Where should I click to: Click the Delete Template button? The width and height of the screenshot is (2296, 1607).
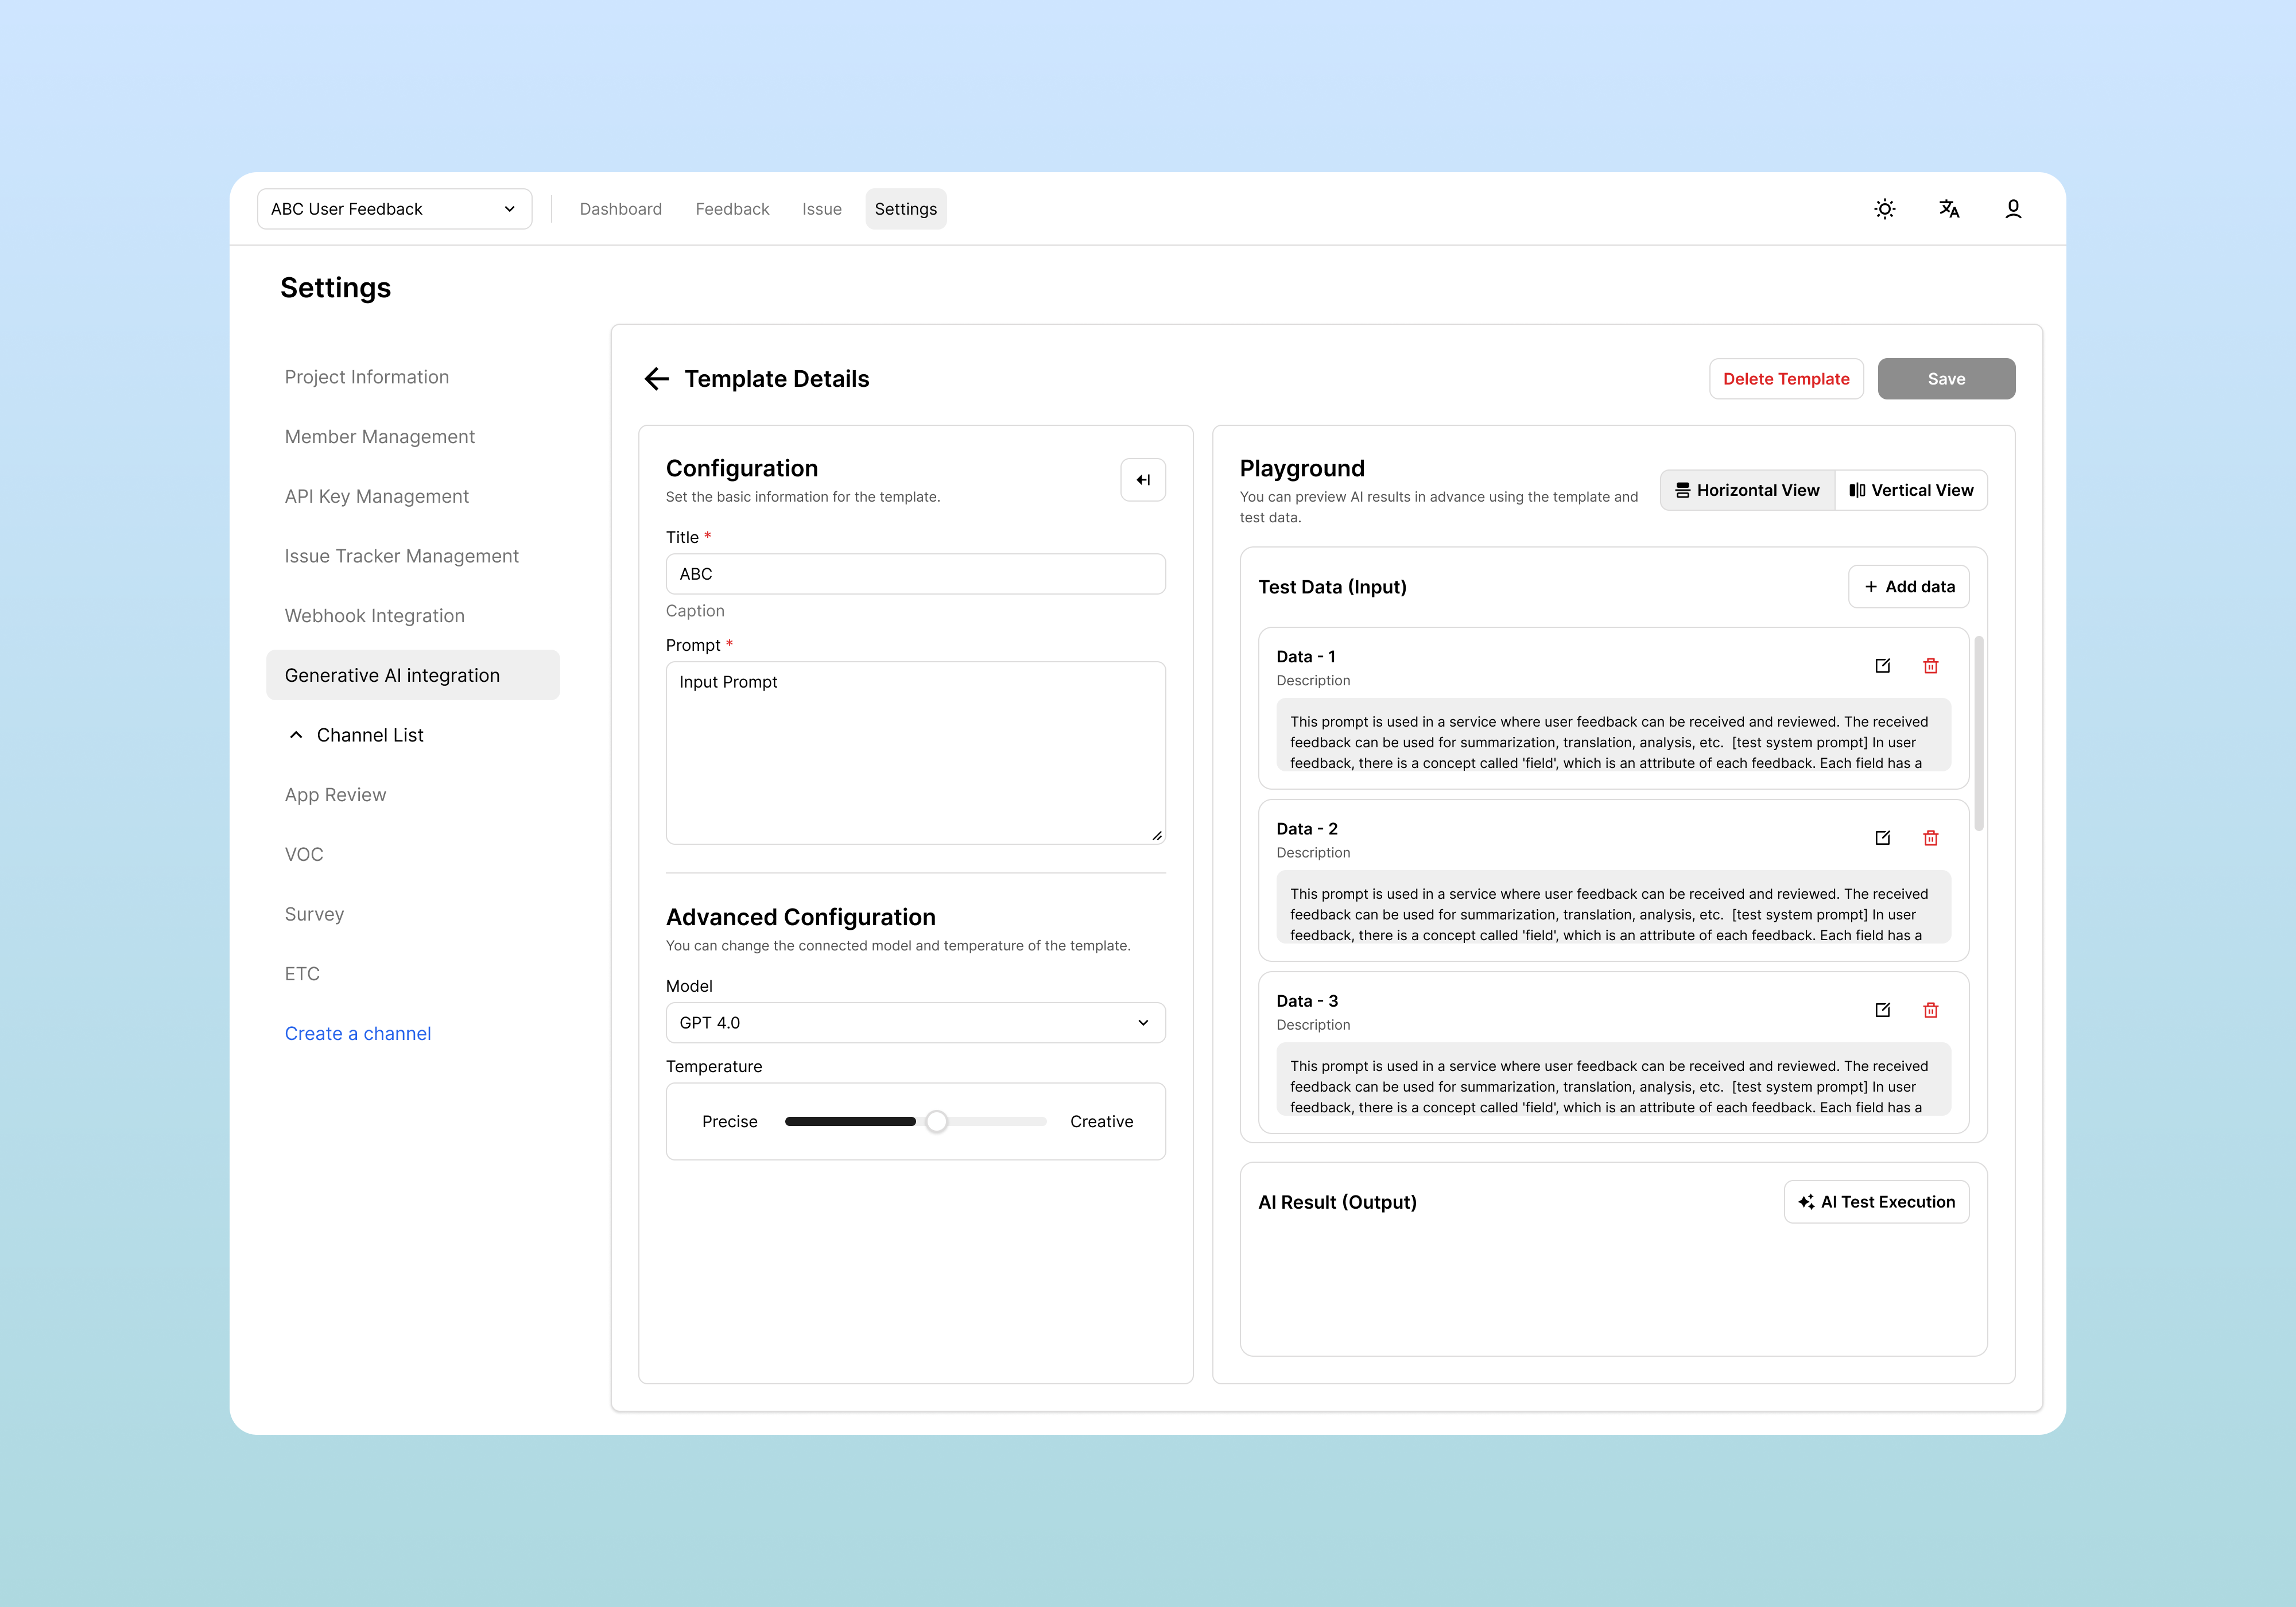pyautogui.click(x=1785, y=379)
